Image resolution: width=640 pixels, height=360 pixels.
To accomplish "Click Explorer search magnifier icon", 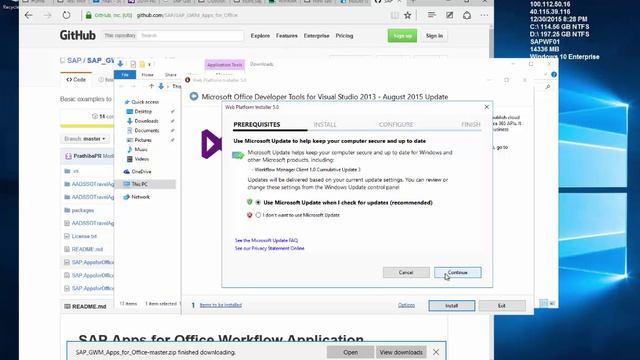I will (x=547, y=87).
